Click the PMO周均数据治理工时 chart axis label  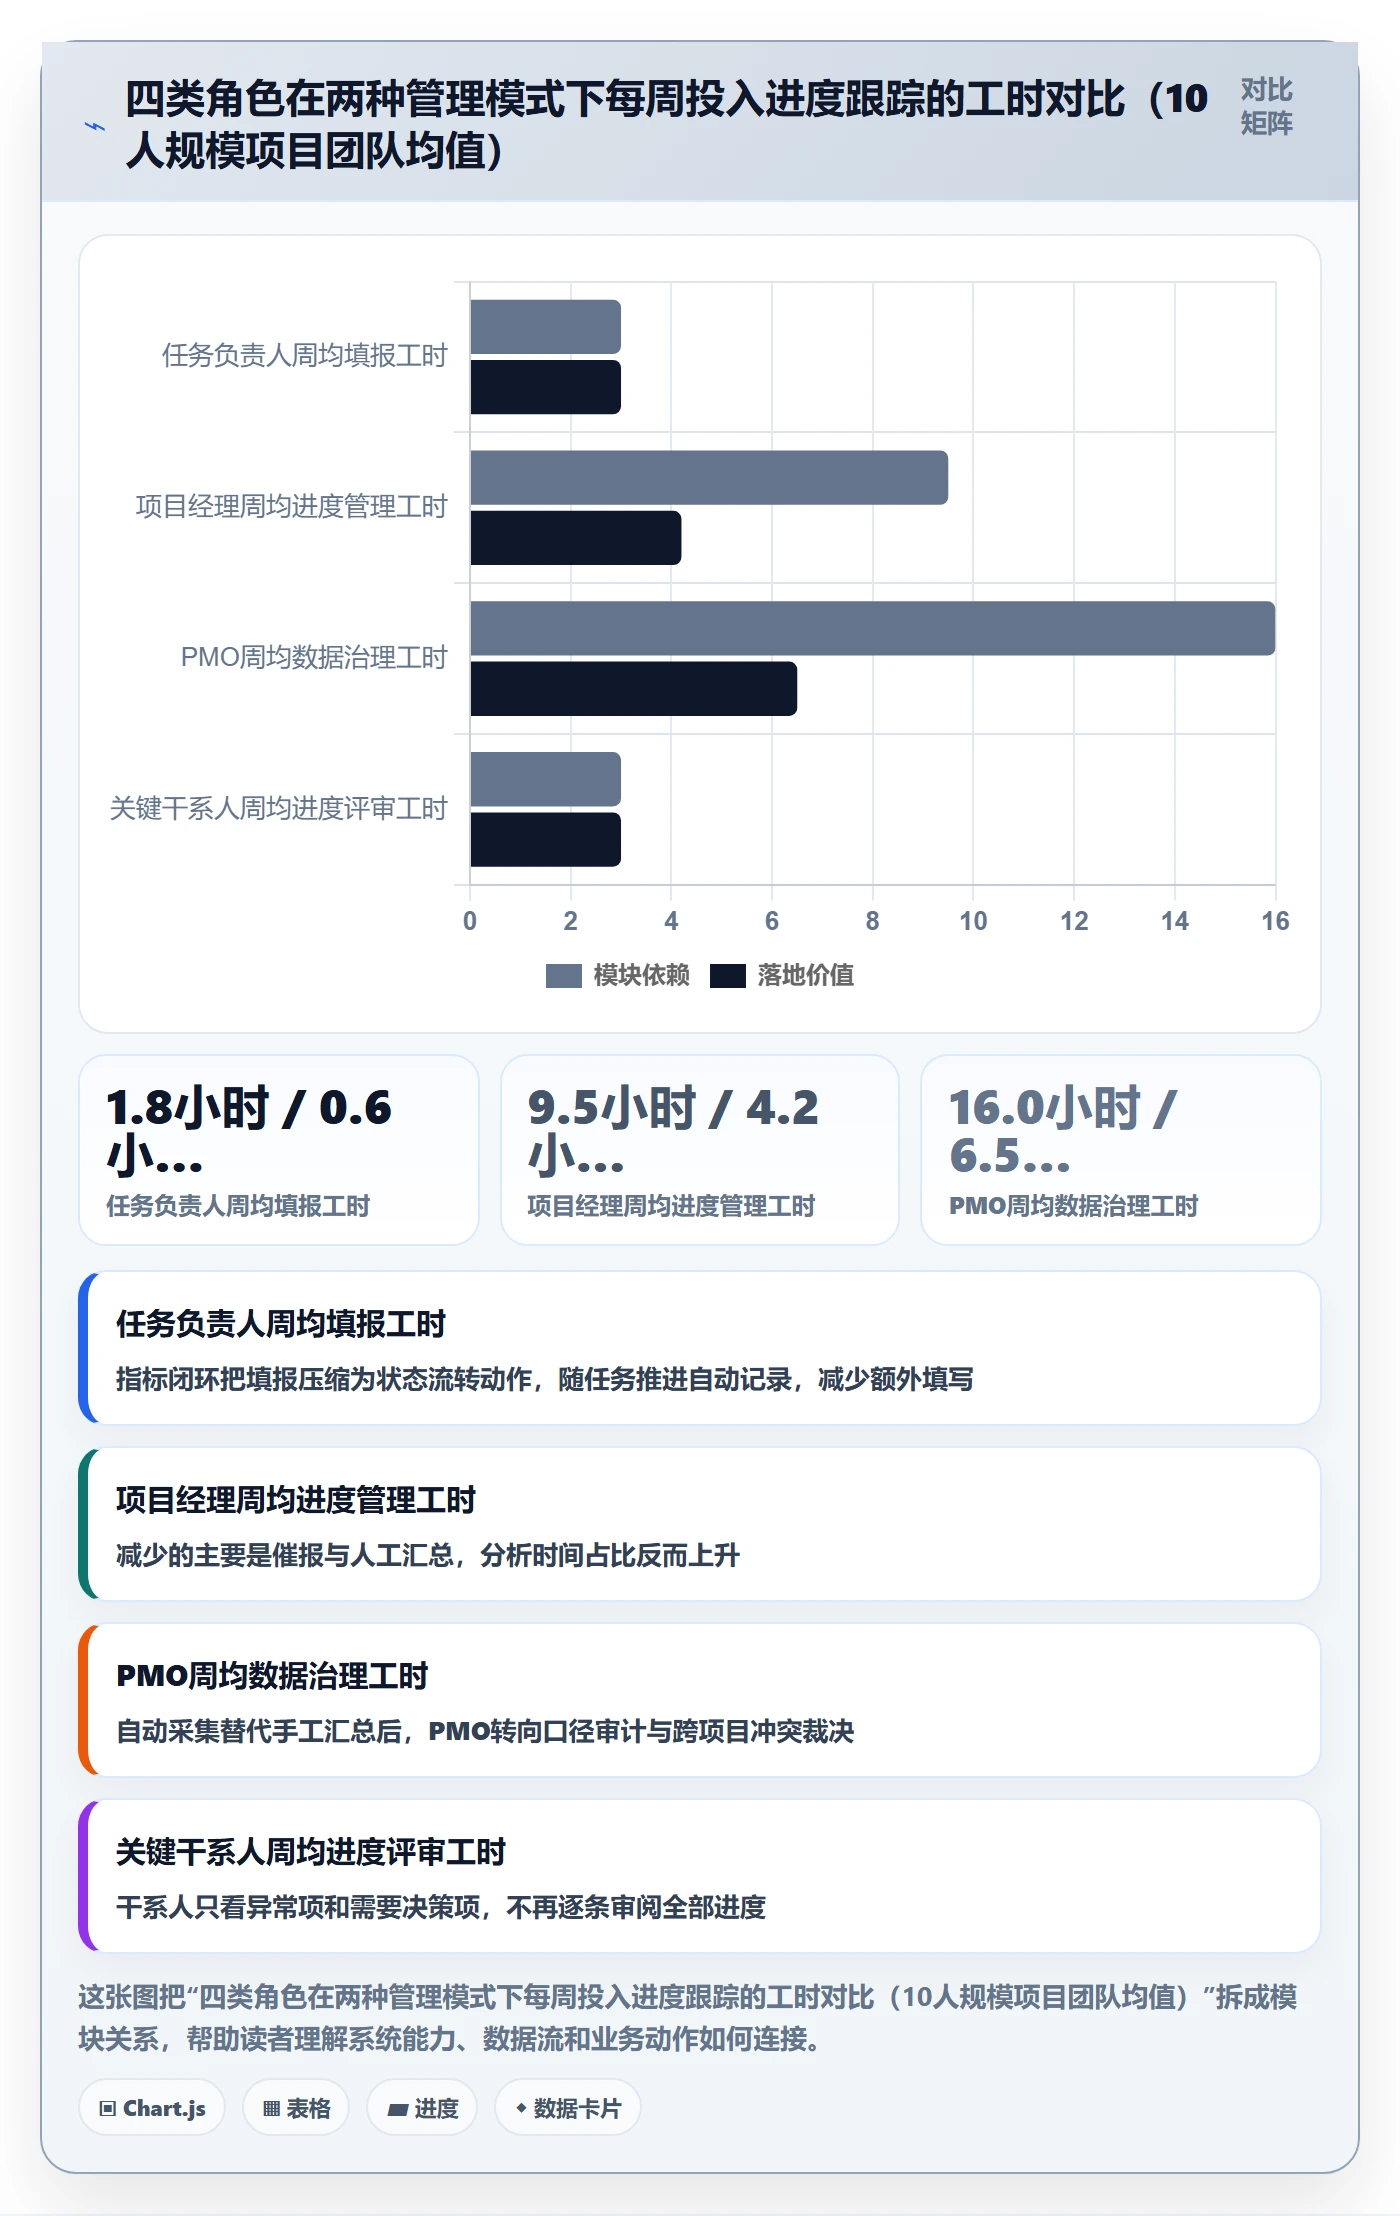pyautogui.click(x=313, y=658)
